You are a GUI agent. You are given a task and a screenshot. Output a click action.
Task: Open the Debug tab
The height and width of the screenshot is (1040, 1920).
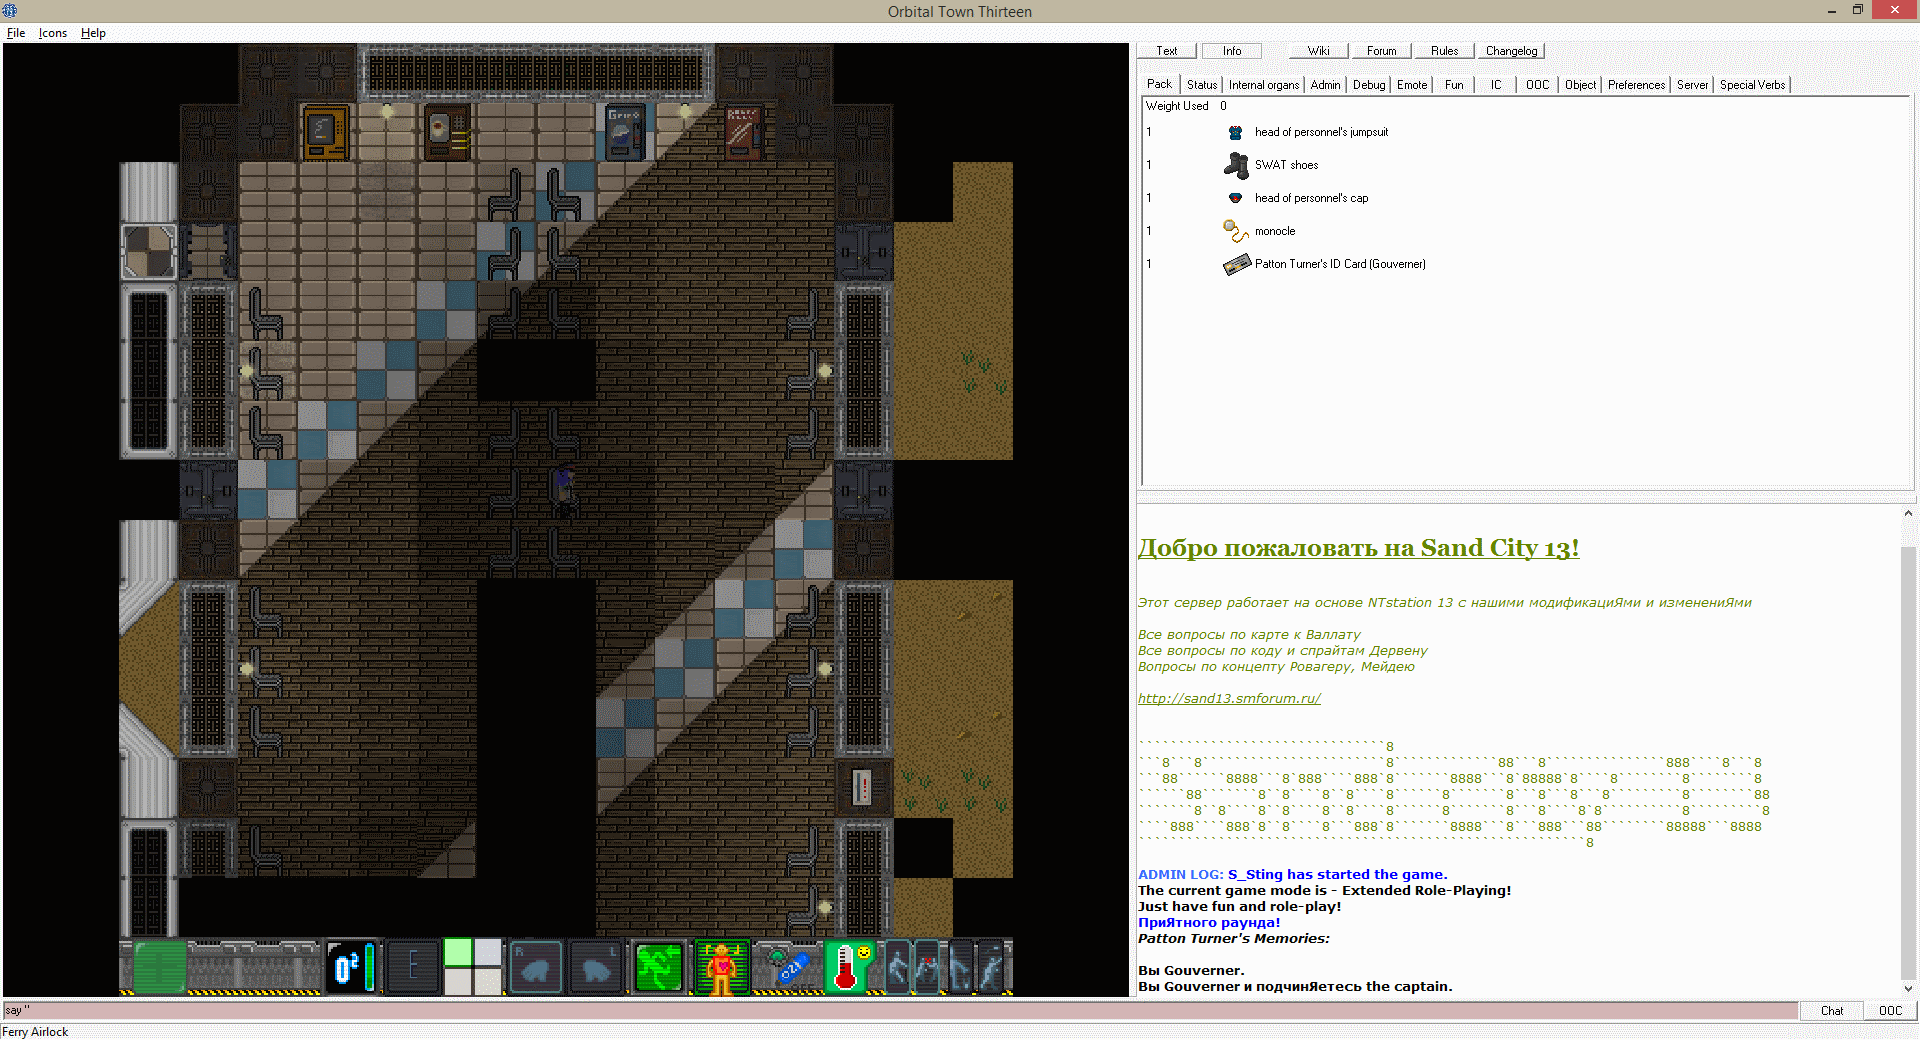(1369, 85)
